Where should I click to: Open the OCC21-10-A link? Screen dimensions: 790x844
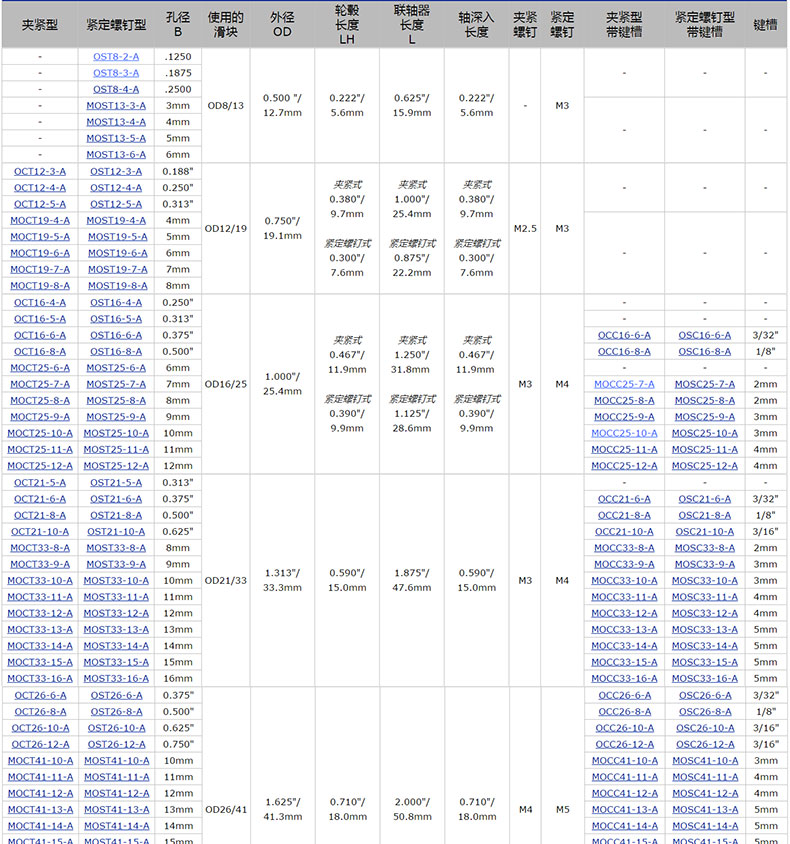[x=624, y=532]
